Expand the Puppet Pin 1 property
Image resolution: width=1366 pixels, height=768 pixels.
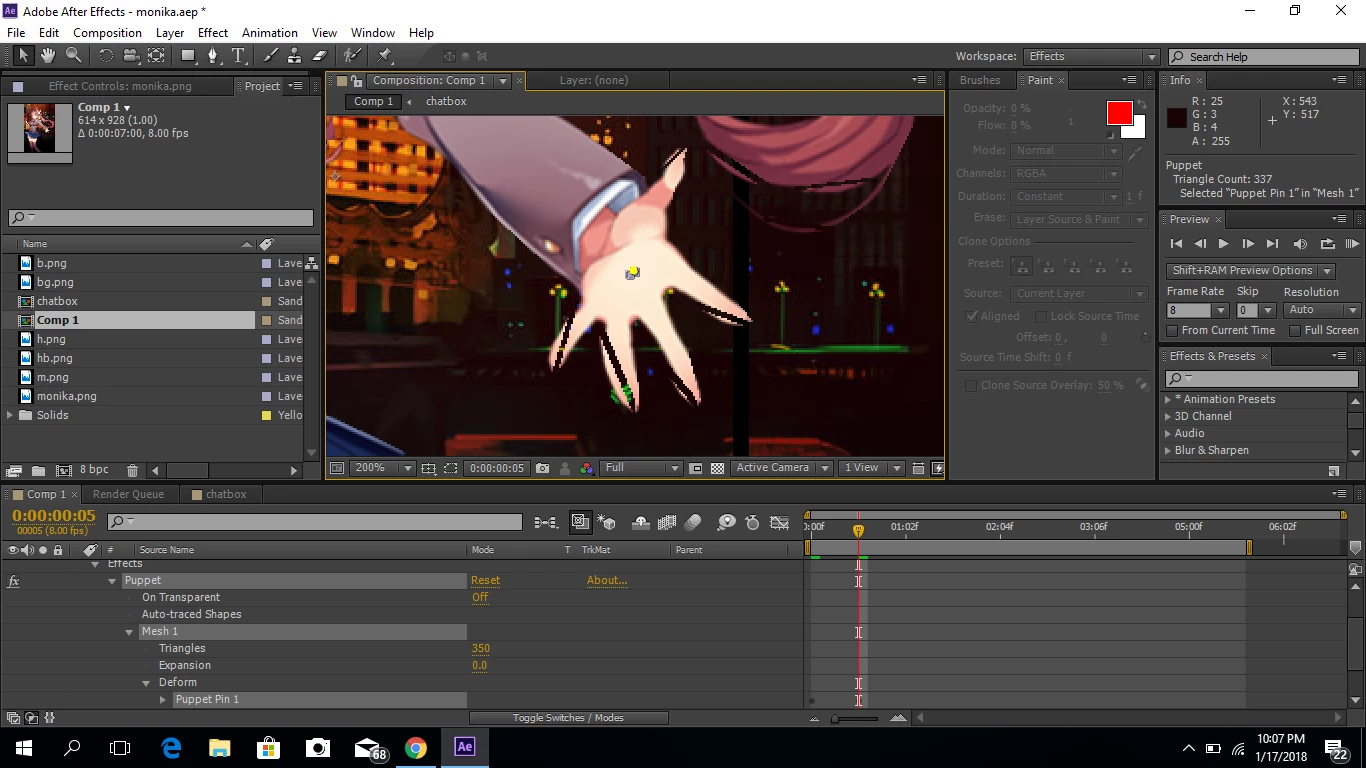click(163, 700)
